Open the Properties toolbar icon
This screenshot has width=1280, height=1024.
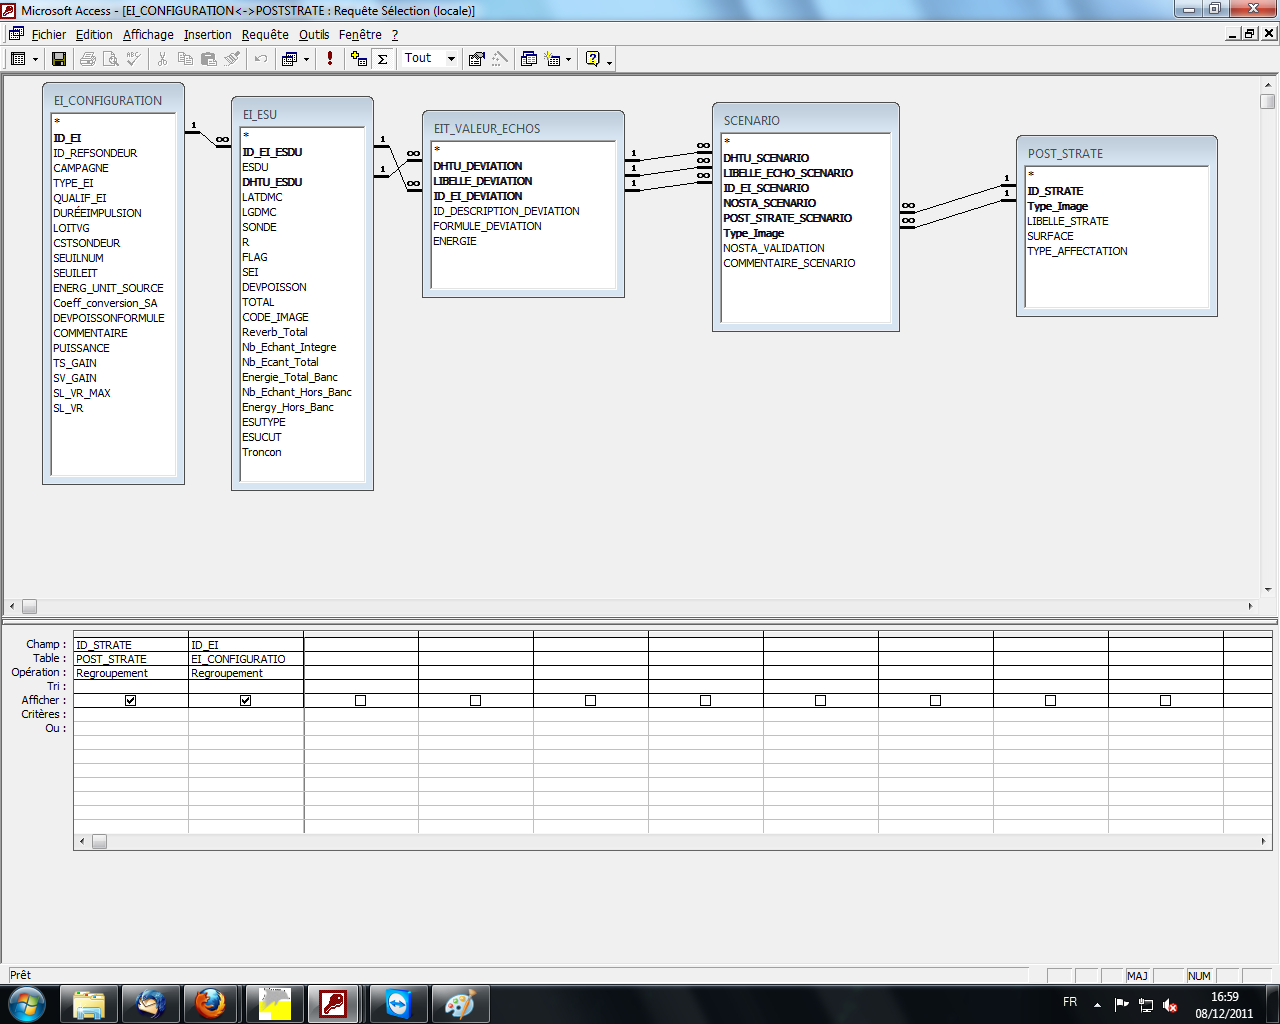(x=477, y=59)
